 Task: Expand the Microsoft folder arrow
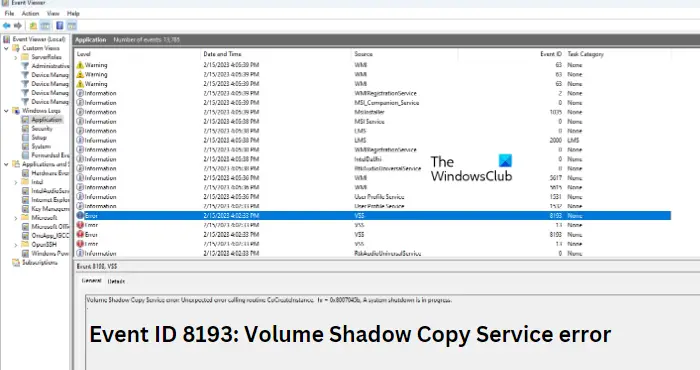16,218
